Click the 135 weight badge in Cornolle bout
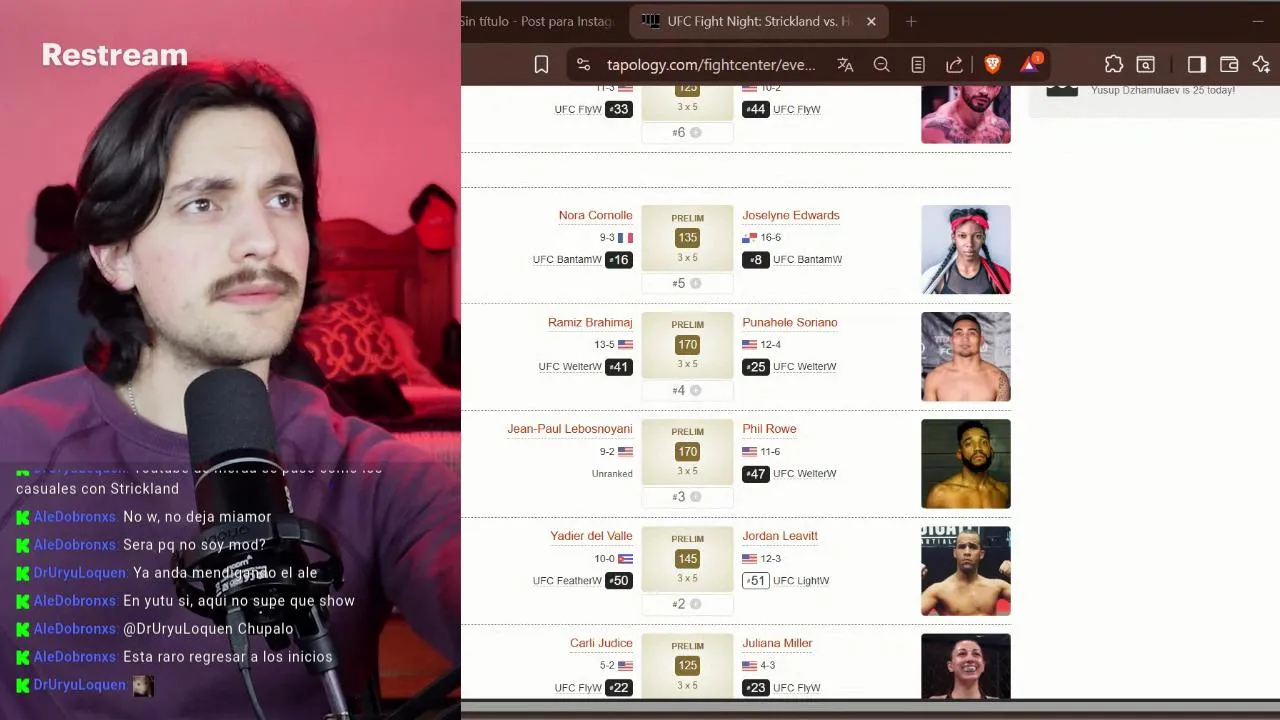 click(687, 237)
